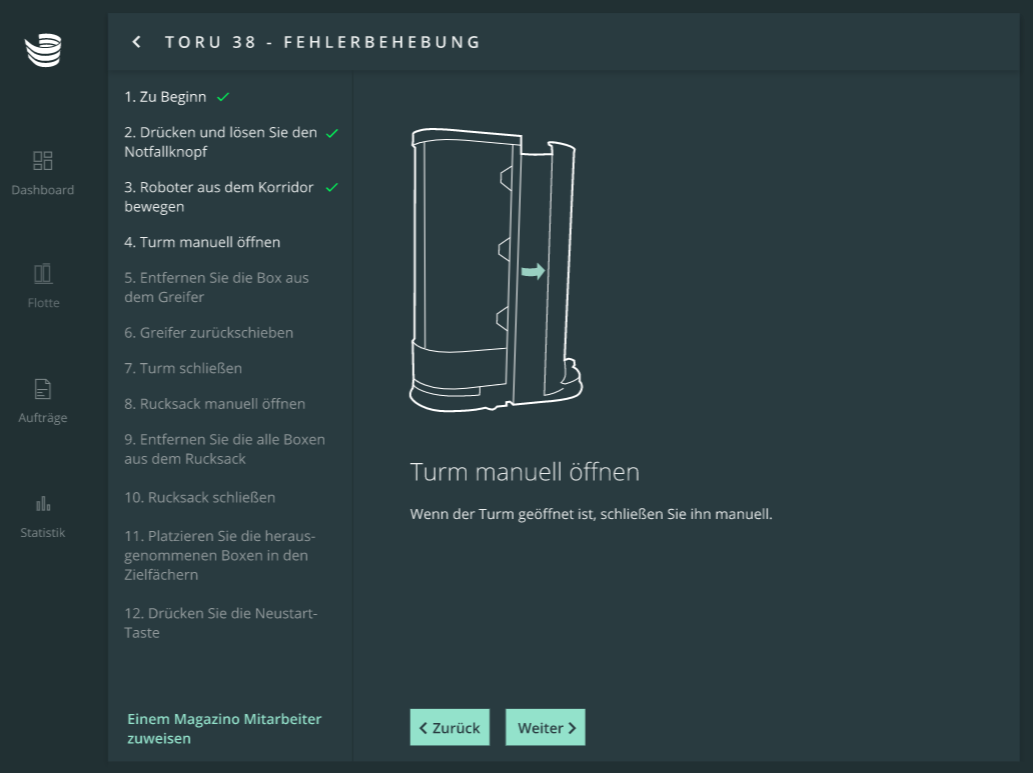Click the back arrow beside TORU 38
1033x773 pixels.
(137, 42)
